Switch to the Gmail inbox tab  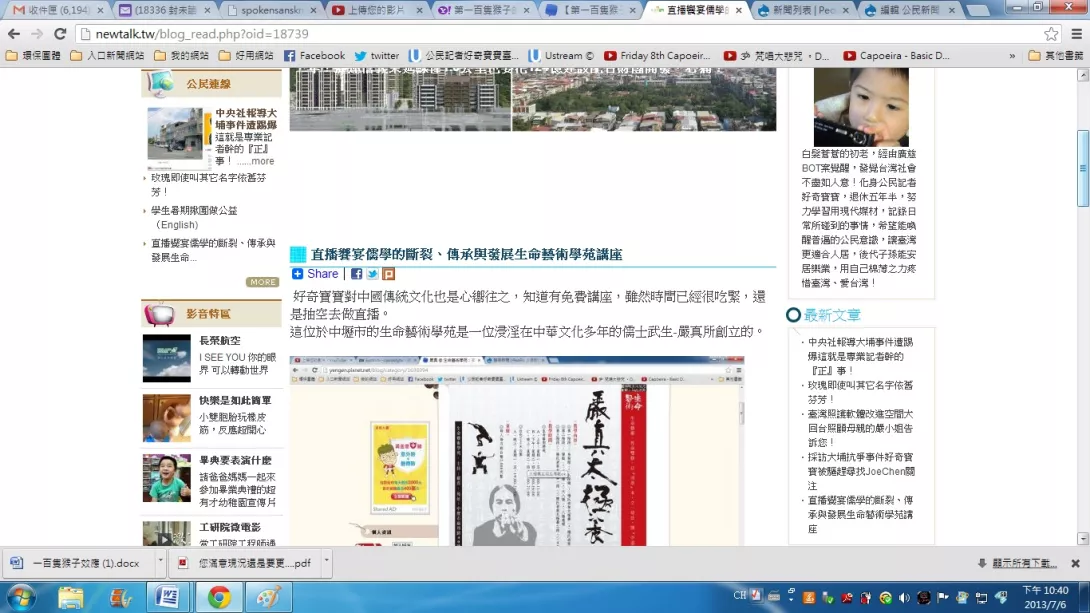tap(55, 10)
